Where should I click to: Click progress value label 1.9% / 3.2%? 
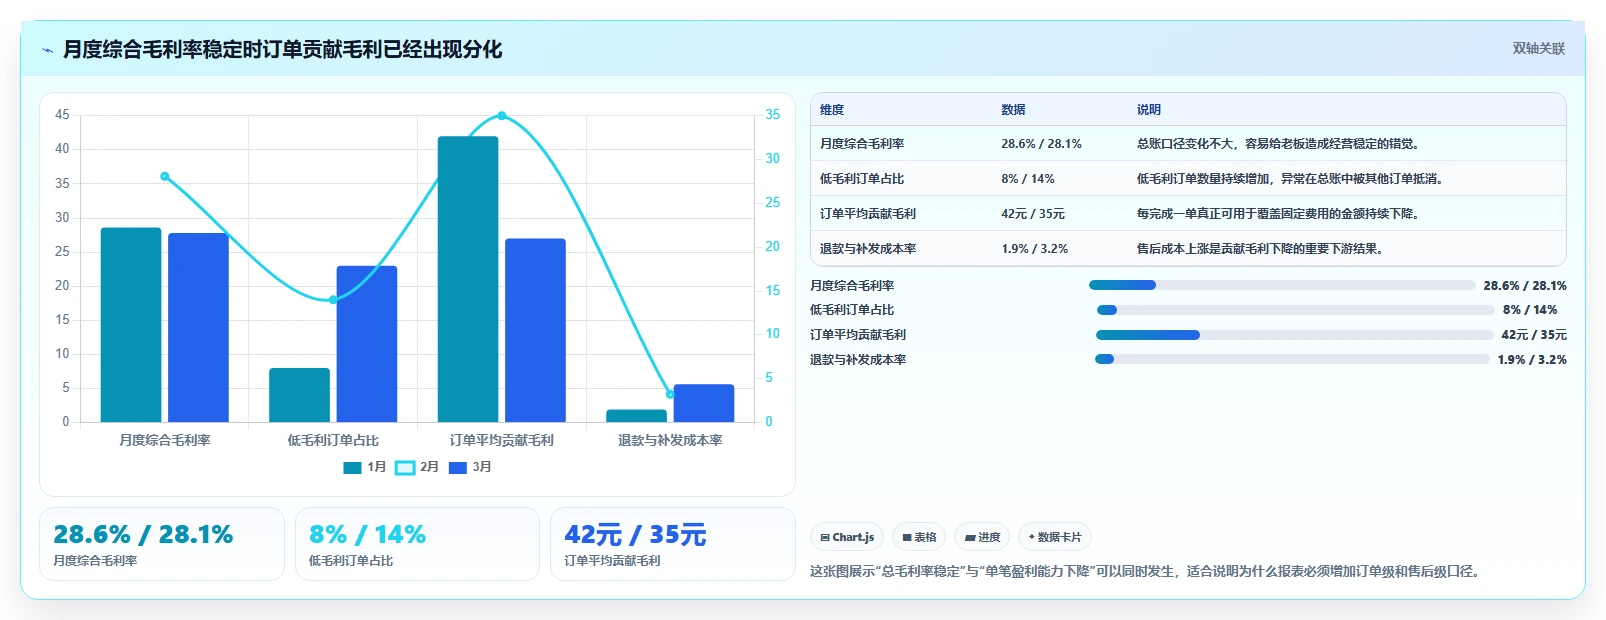coord(1532,360)
